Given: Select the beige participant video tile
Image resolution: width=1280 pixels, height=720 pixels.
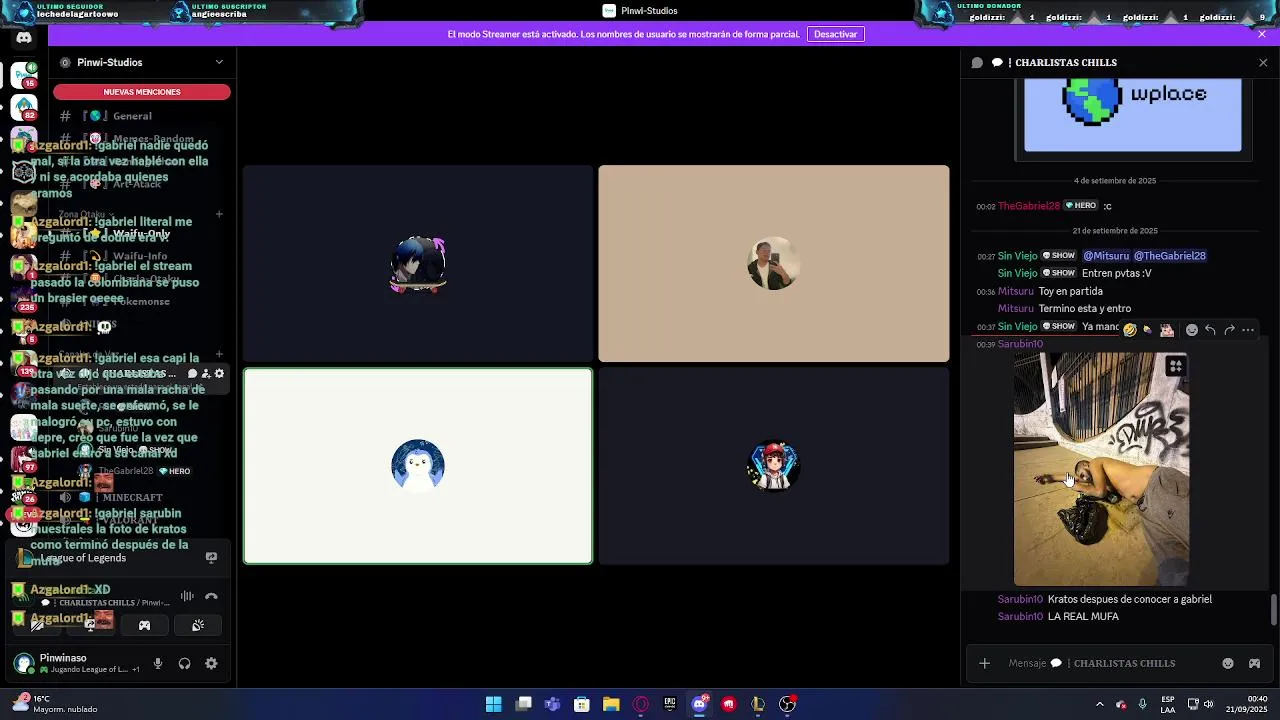Looking at the screenshot, I should pos(773,263).
